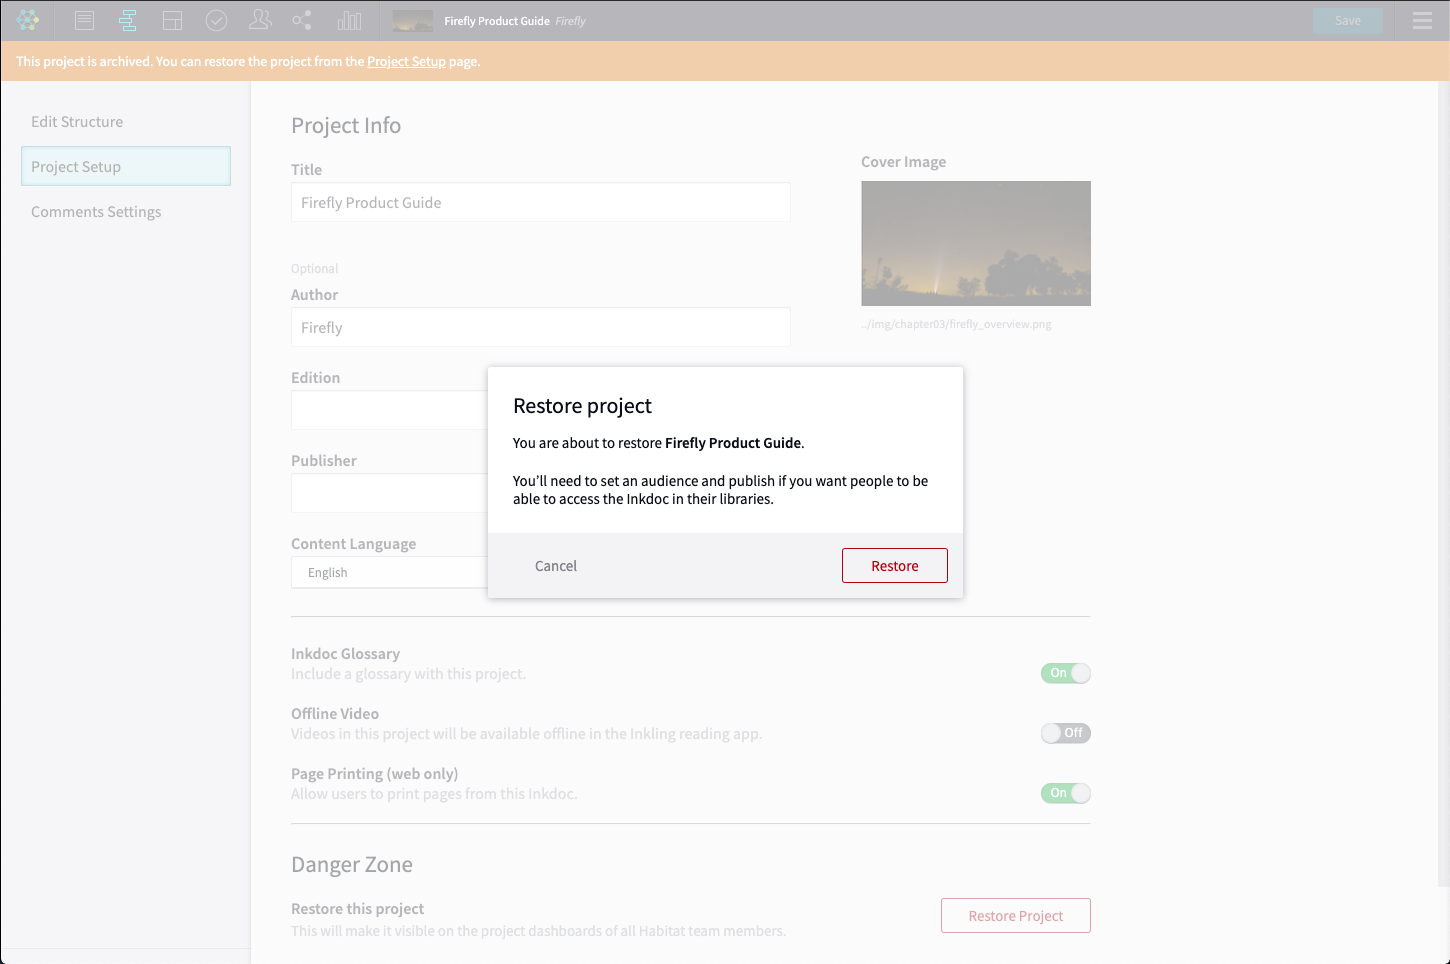The height and width of the screenshot is (964, 1450).
Task: Click the Habitat logo icon
Action: click(x=28, y=20)
